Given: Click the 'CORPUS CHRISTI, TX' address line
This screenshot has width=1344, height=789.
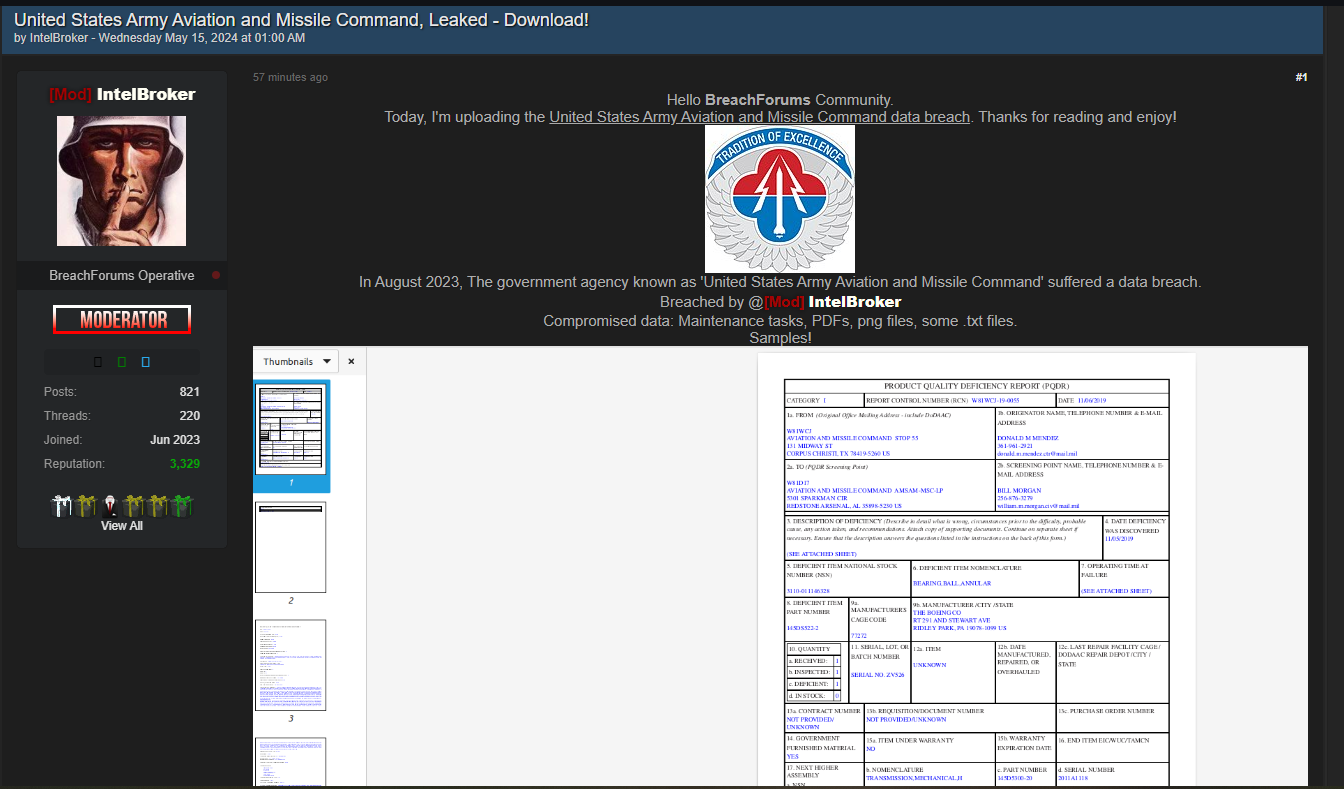Looking at the screenshot, I should [837, 454].
